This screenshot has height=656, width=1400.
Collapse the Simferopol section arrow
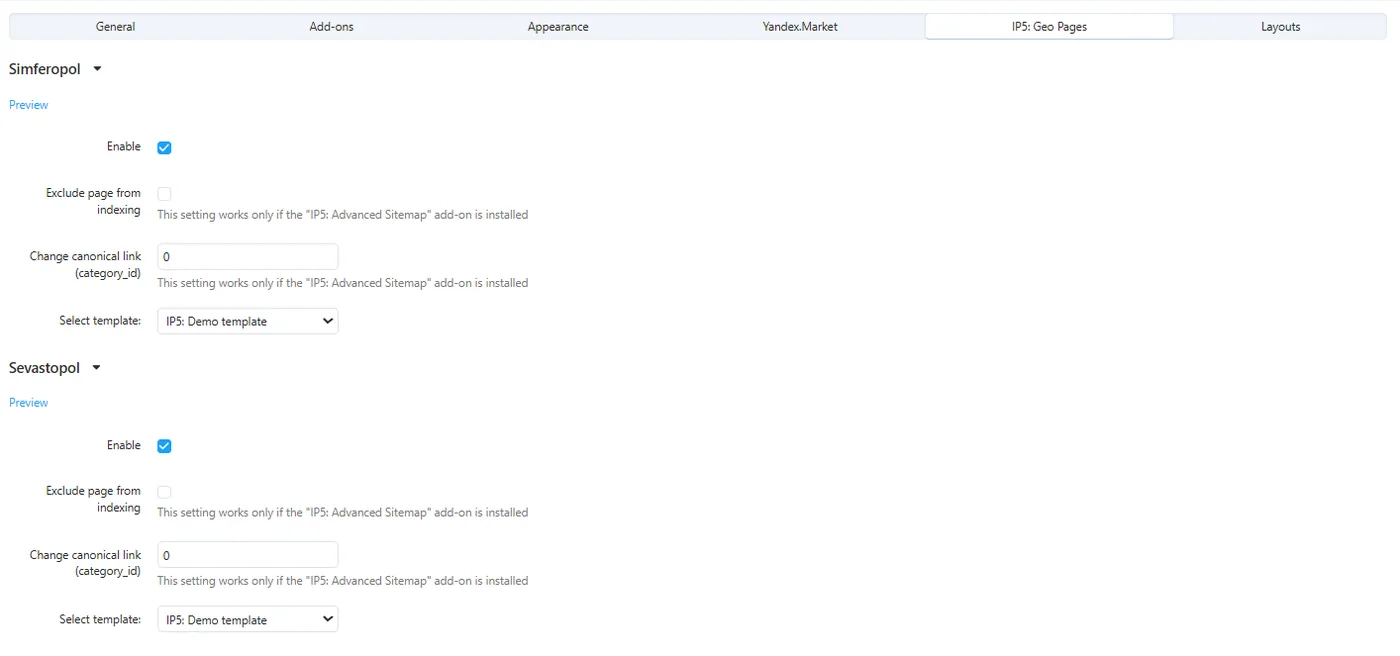click(97, 70)
